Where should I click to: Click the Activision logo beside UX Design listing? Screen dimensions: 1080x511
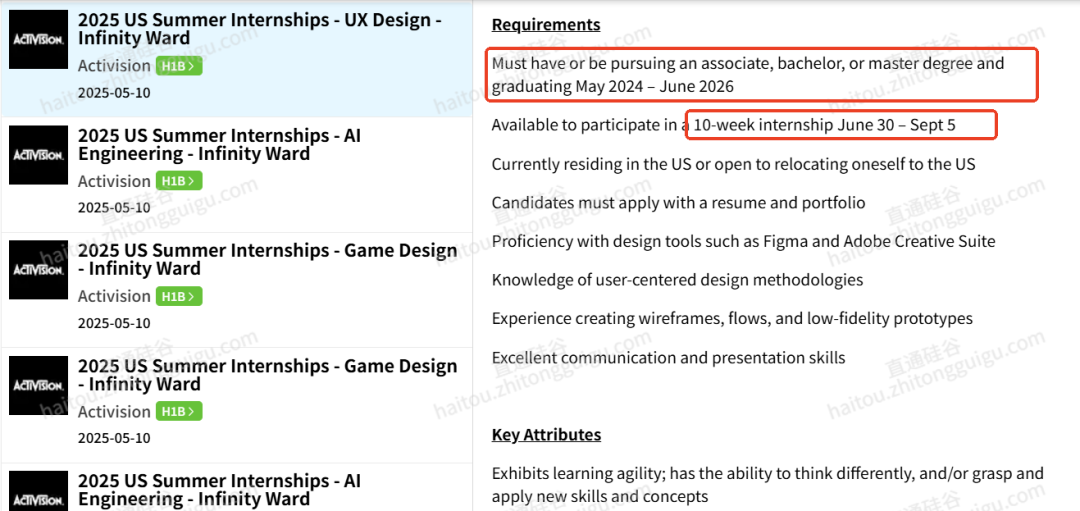click(x=39, y=39)
